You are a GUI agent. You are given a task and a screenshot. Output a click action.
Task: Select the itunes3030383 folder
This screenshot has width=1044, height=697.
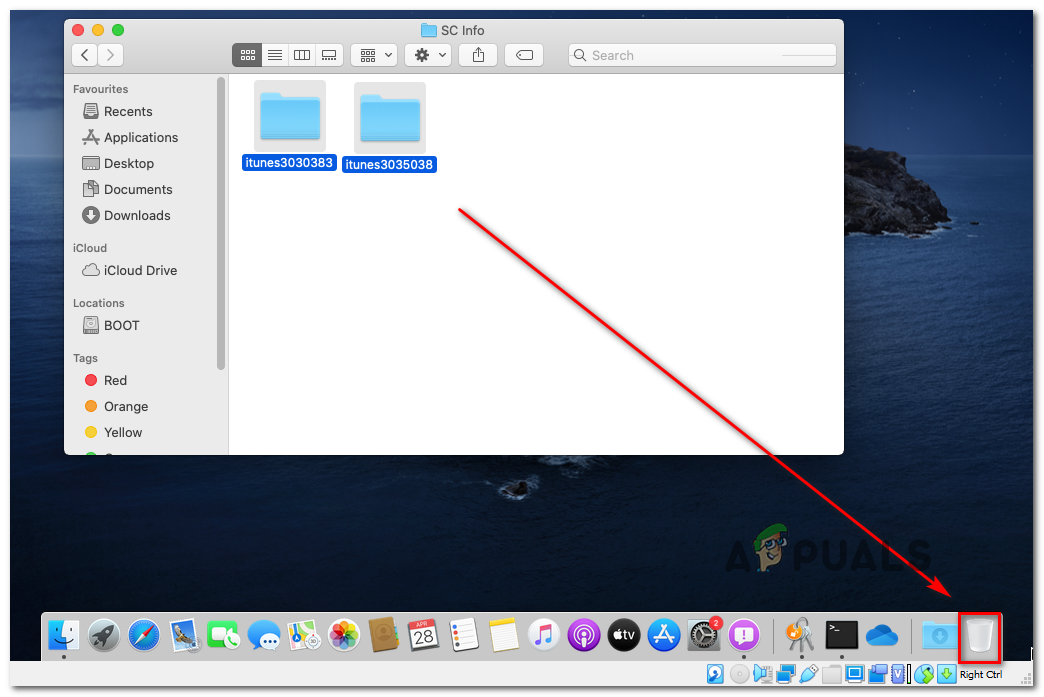click(x=289, y=125)
